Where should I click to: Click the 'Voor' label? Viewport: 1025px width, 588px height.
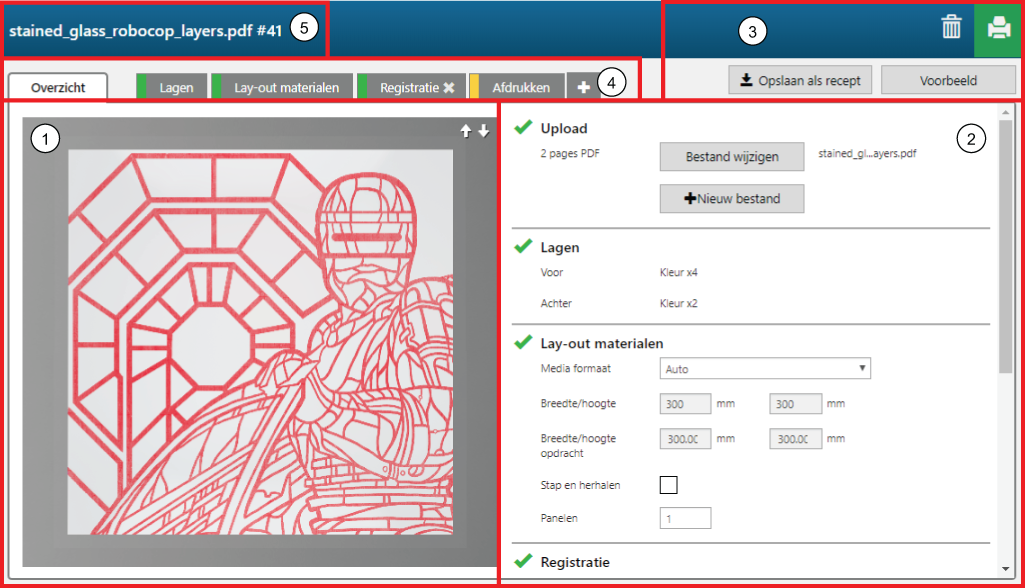click(x=552, y=272)
